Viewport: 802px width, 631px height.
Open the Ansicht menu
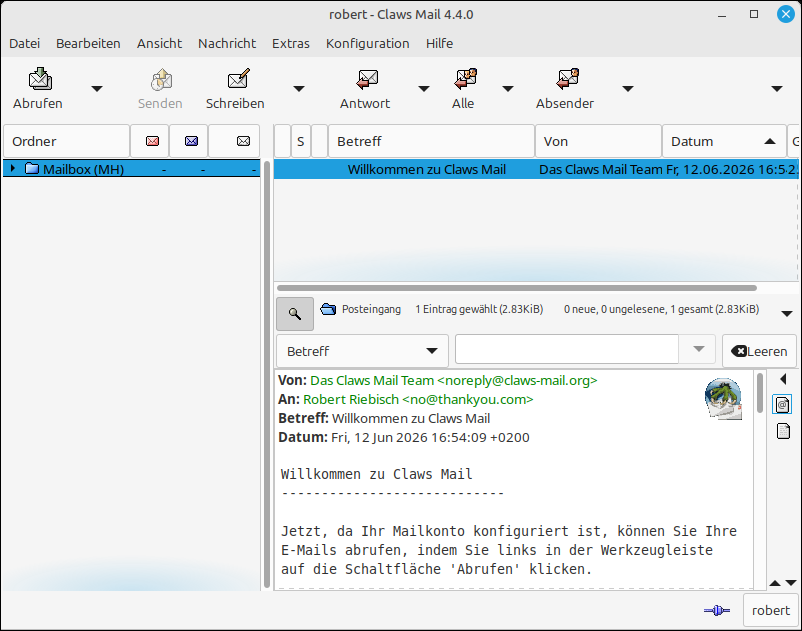(x=159, y=43)
